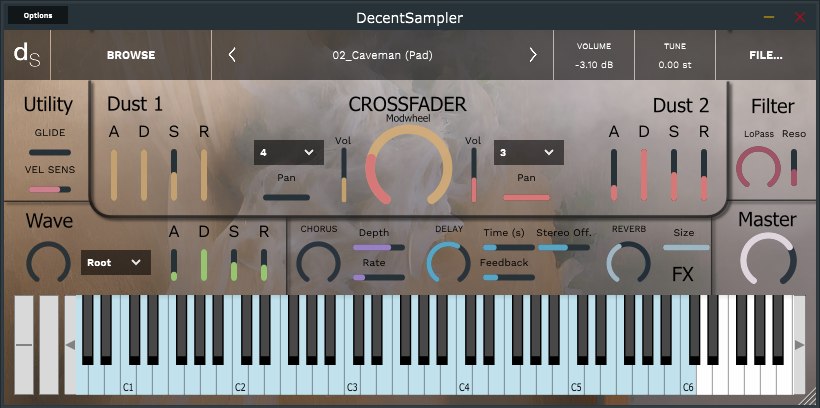Adjust the Wave Sustain slider
820x408 pixels.
pos(234,265)
